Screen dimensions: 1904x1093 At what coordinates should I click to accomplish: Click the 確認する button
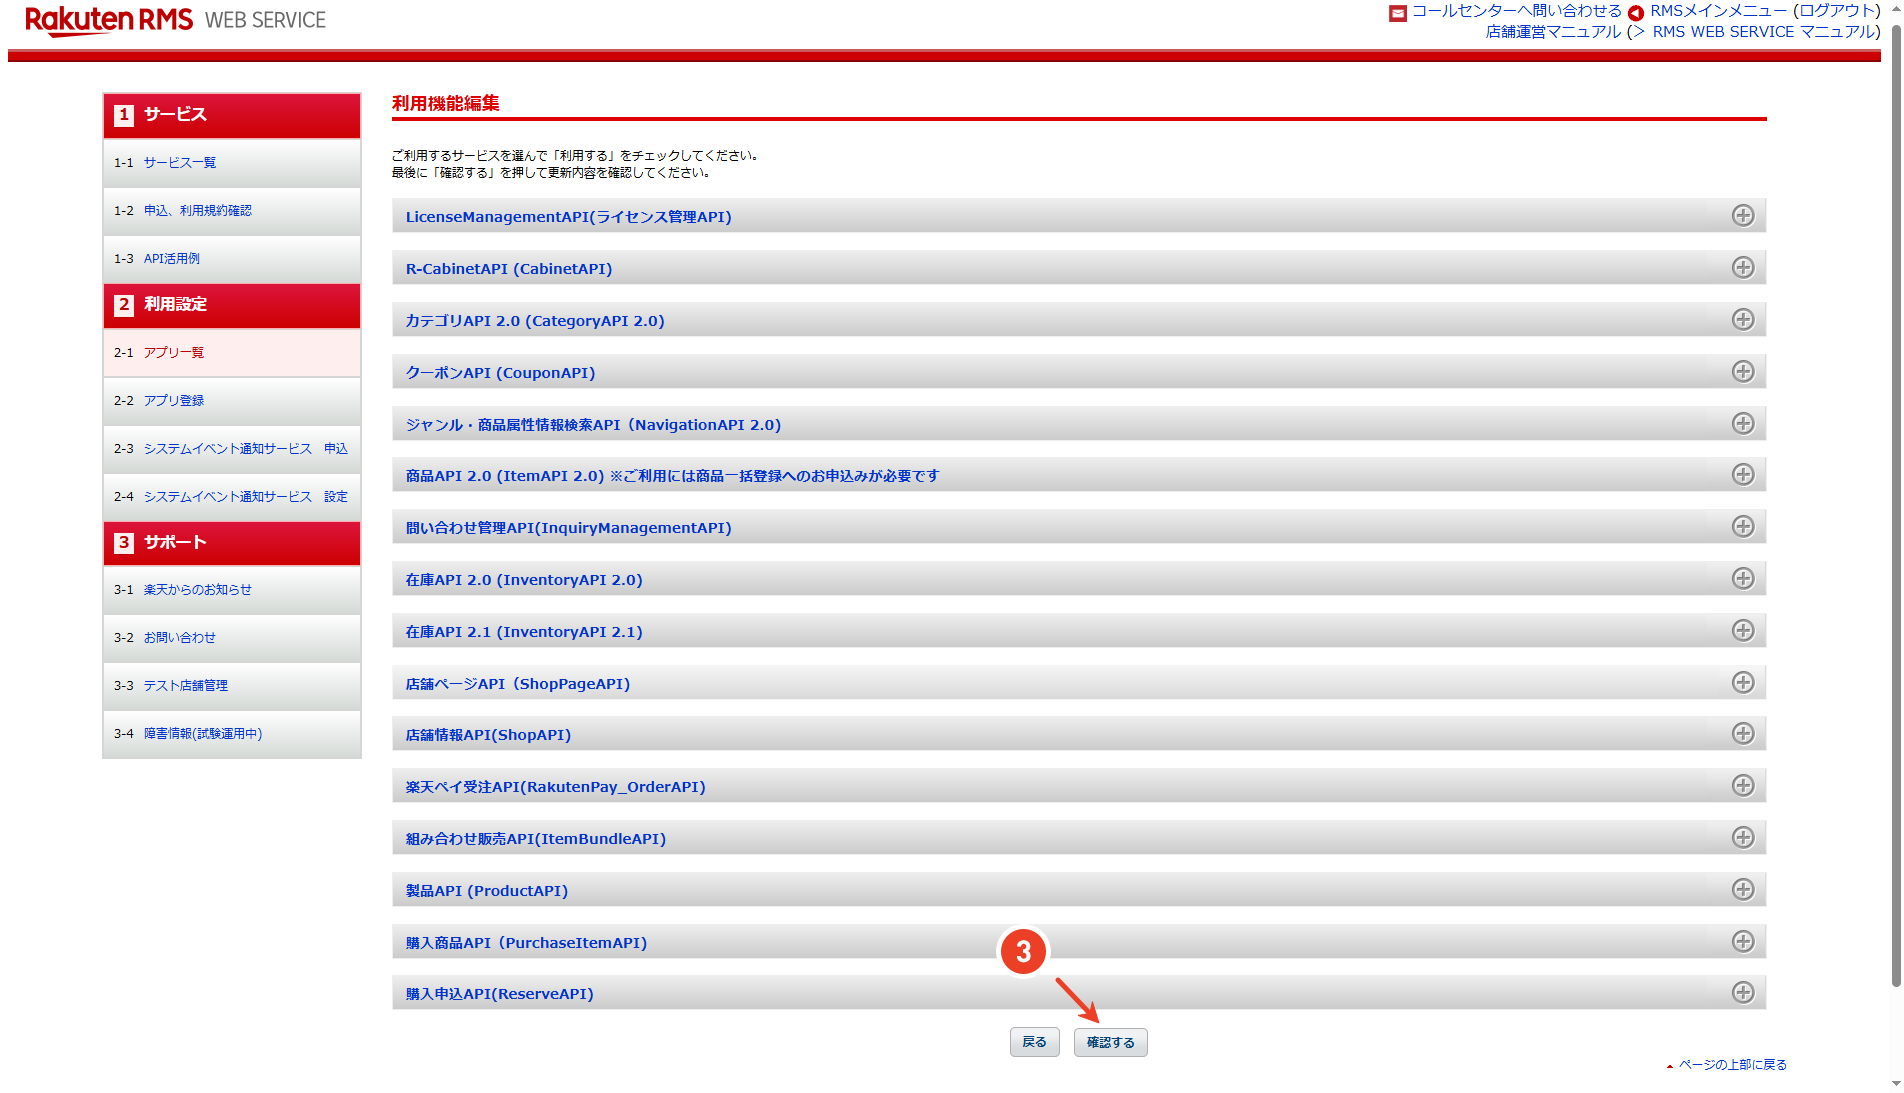coord(1111,1042)
